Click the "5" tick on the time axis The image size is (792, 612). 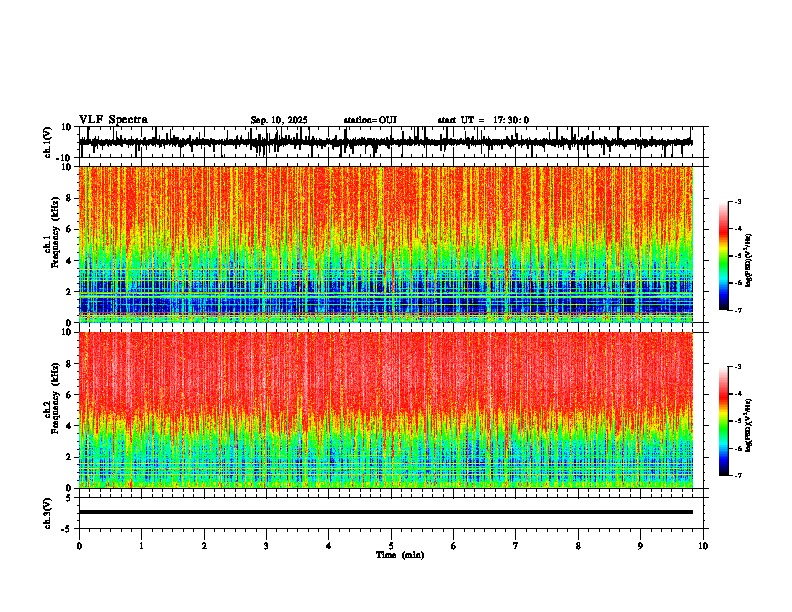pos(391,546)
